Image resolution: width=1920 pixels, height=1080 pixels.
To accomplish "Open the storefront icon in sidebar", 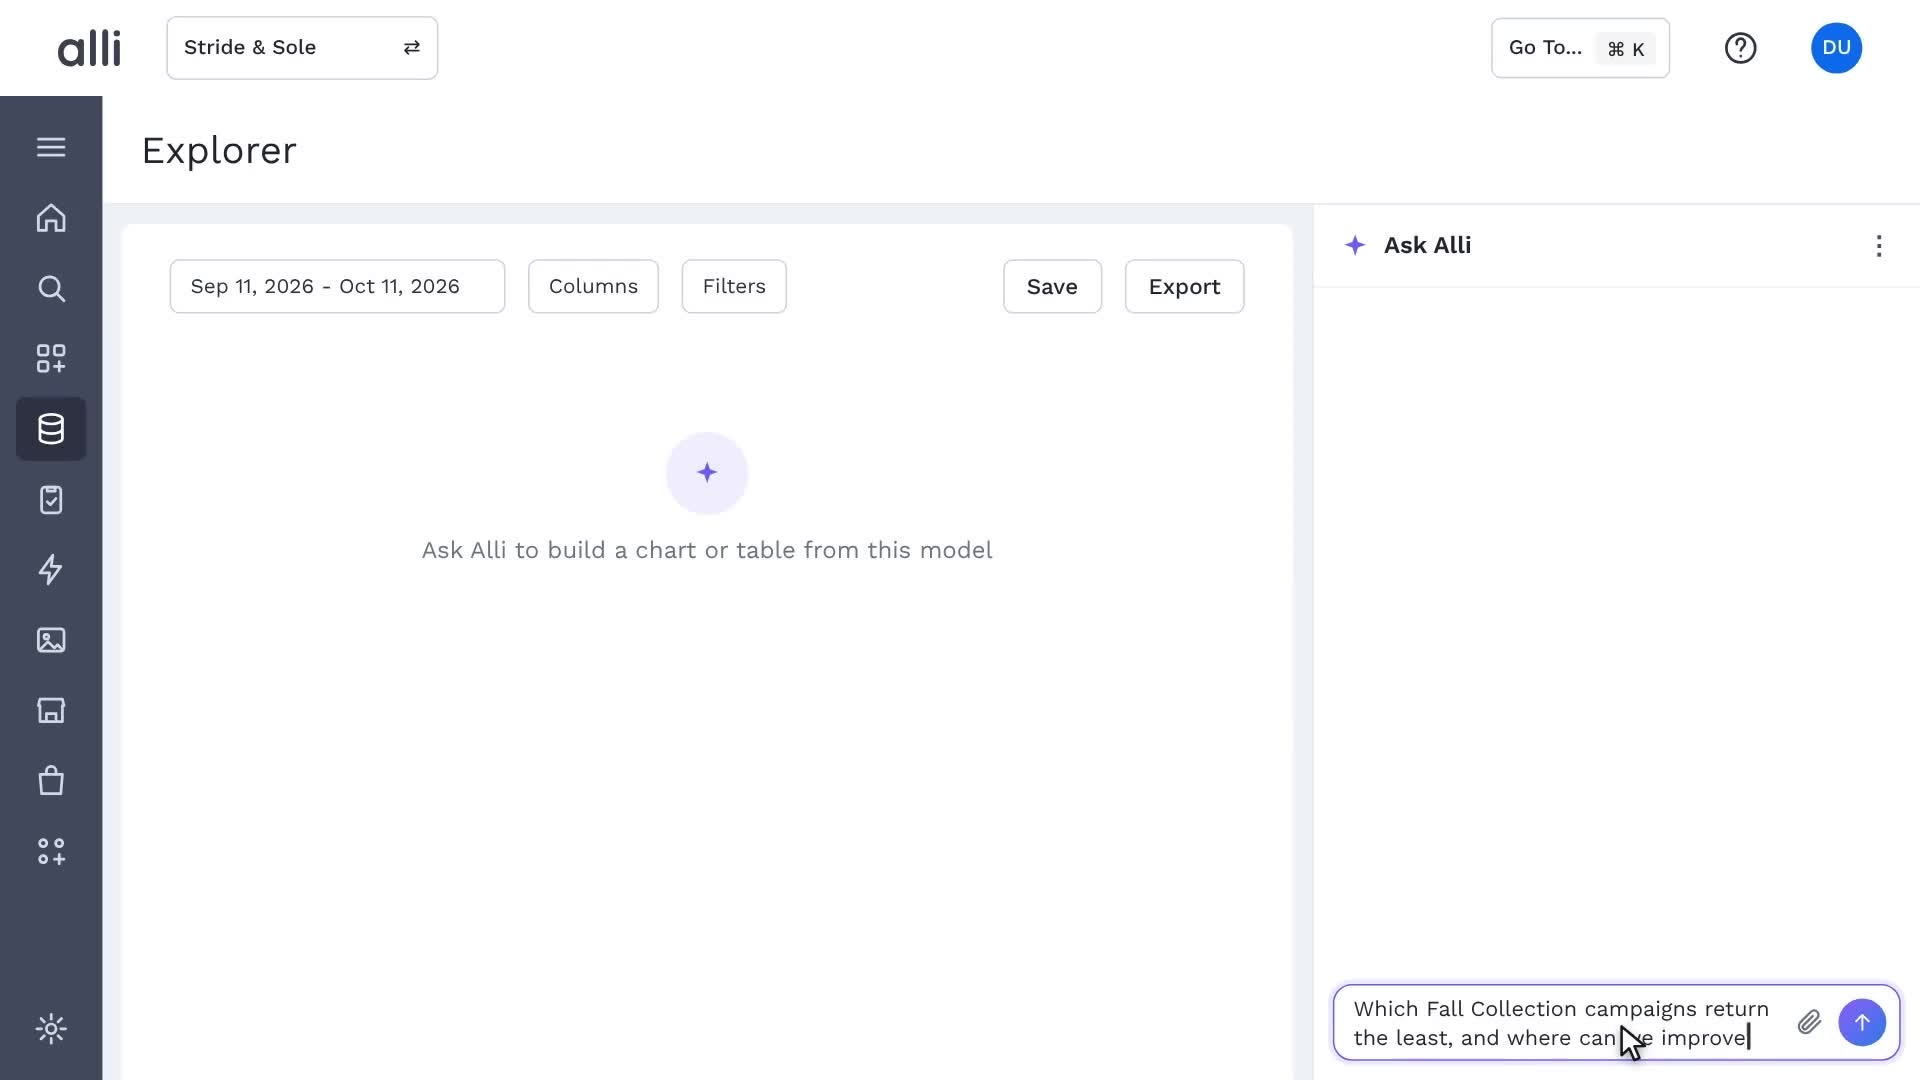I will click(51, 710).
